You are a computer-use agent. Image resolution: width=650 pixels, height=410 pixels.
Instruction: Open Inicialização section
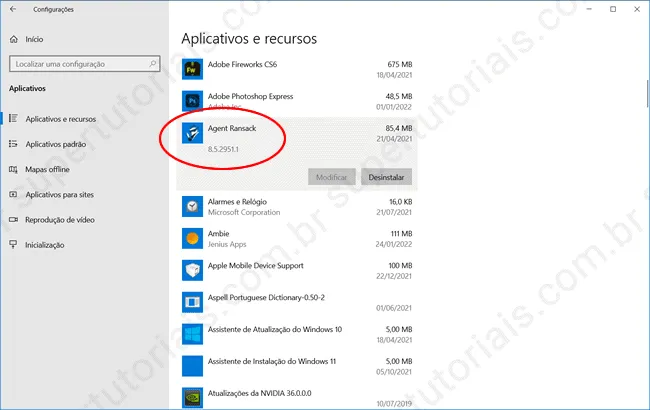(x=44, y=245)
